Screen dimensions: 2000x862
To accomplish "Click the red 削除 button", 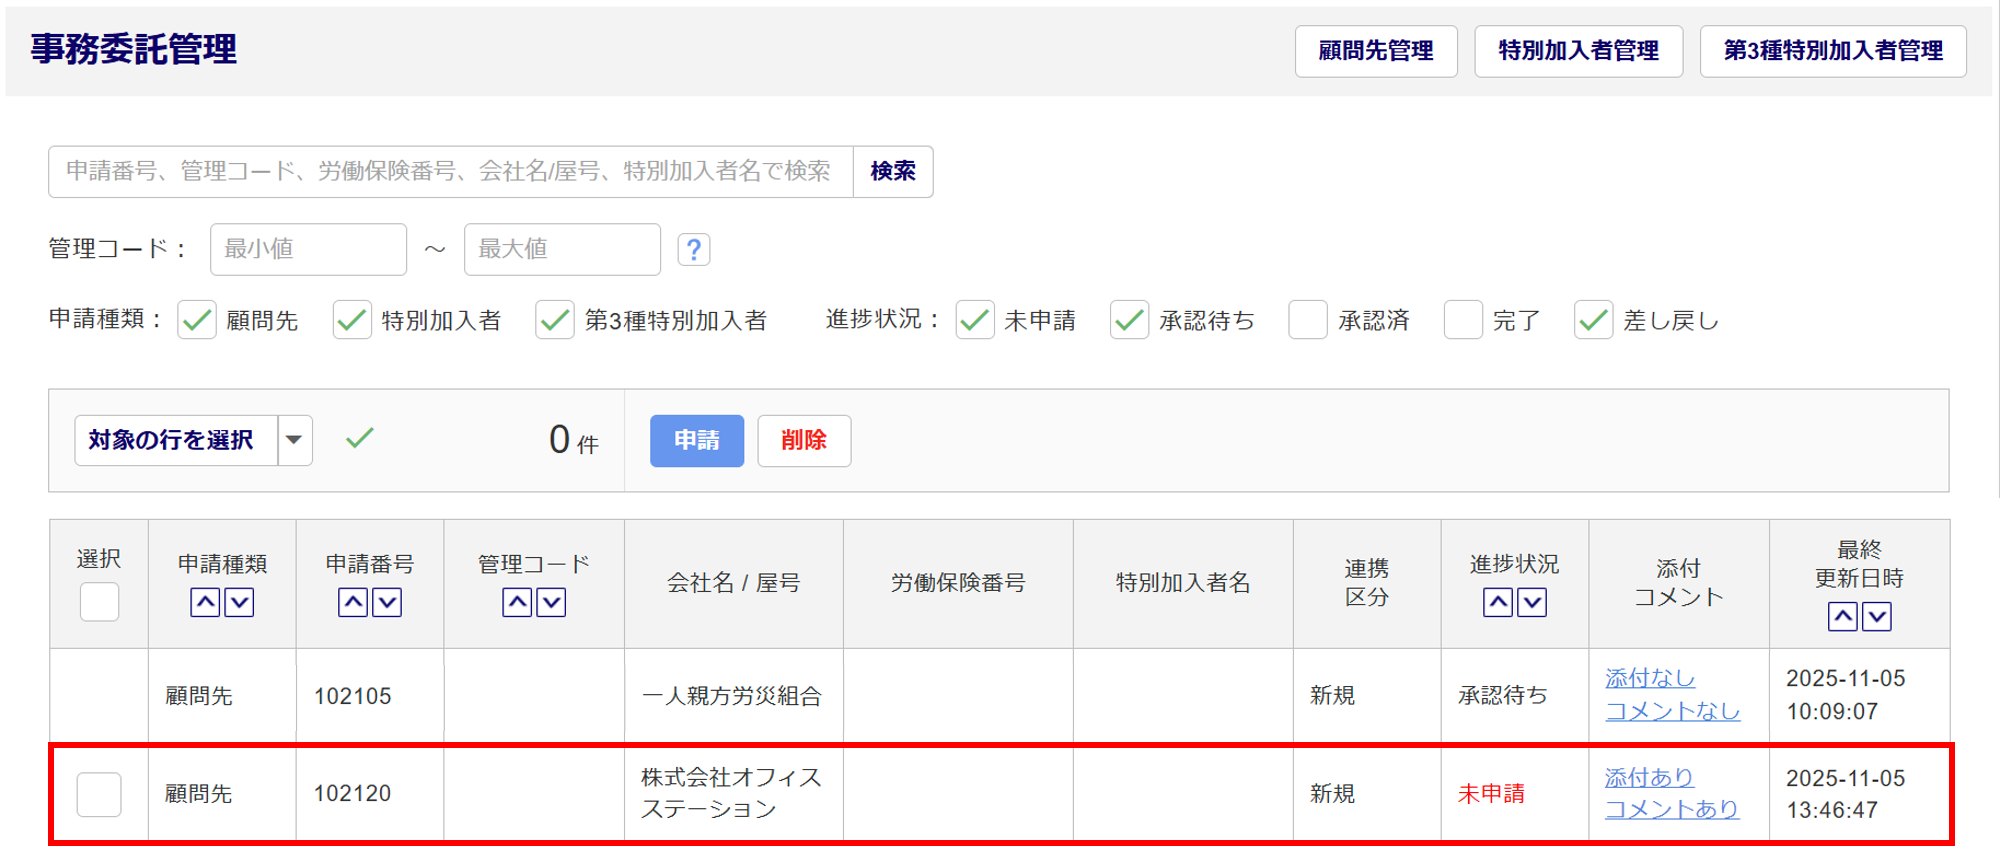I will tap(803, 441).
